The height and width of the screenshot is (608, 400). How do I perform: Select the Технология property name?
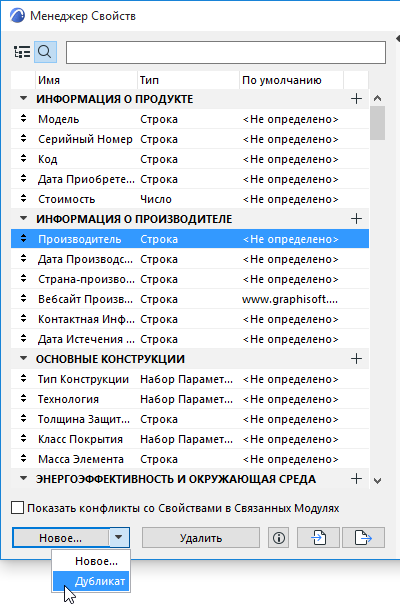click(x=68, y=399)
